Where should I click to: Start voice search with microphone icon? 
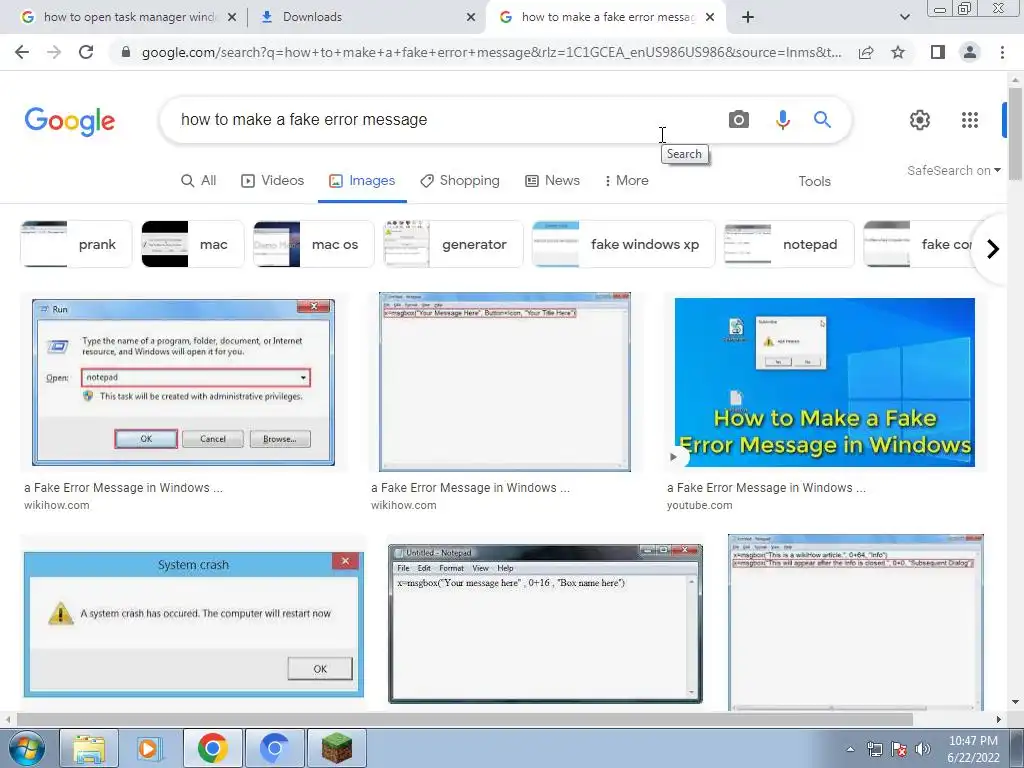782,120
